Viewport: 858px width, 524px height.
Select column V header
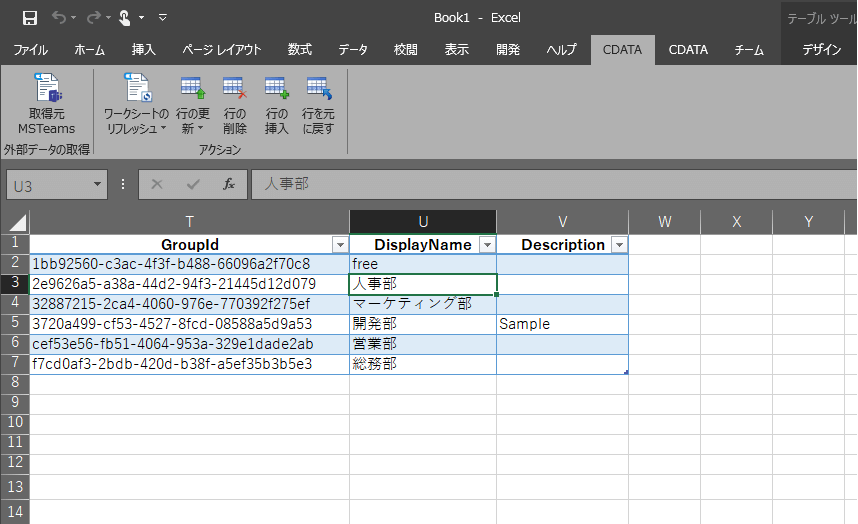click(563, 222)
